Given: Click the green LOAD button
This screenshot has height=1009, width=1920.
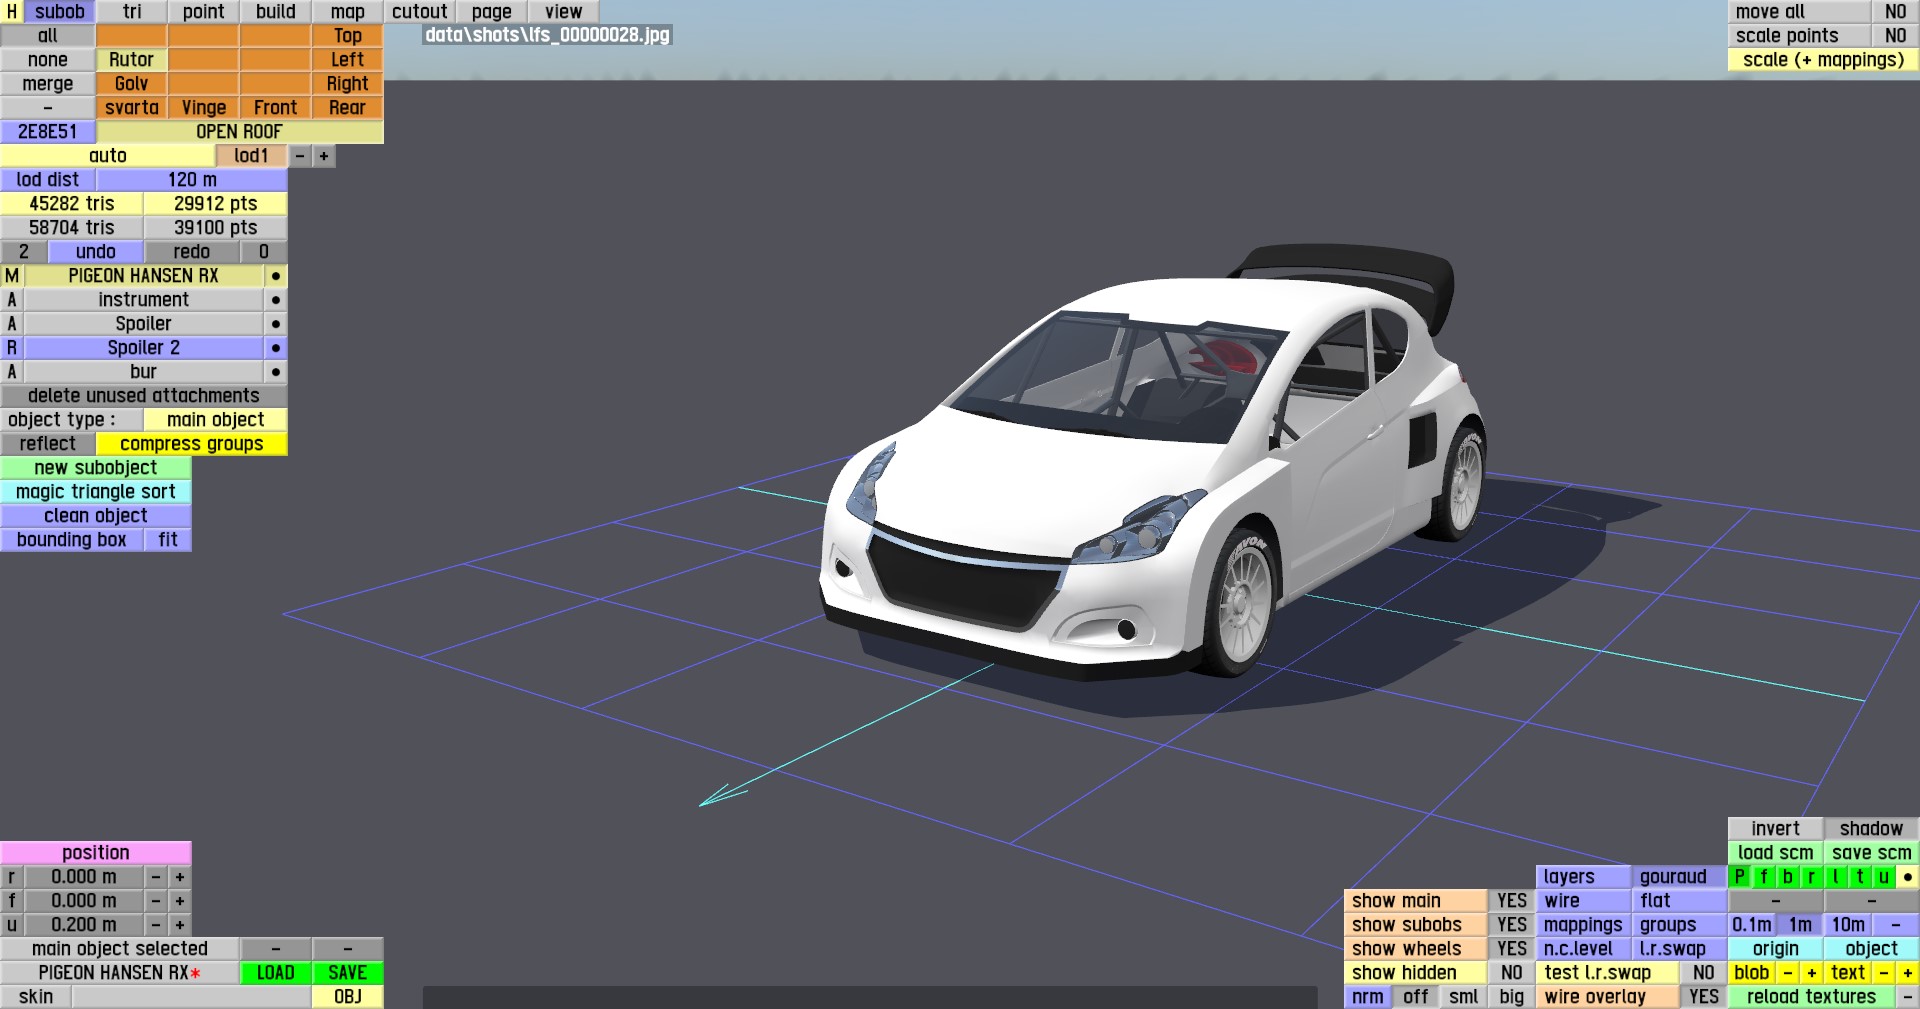Looking at the screenshot, I should coord(276,973).
